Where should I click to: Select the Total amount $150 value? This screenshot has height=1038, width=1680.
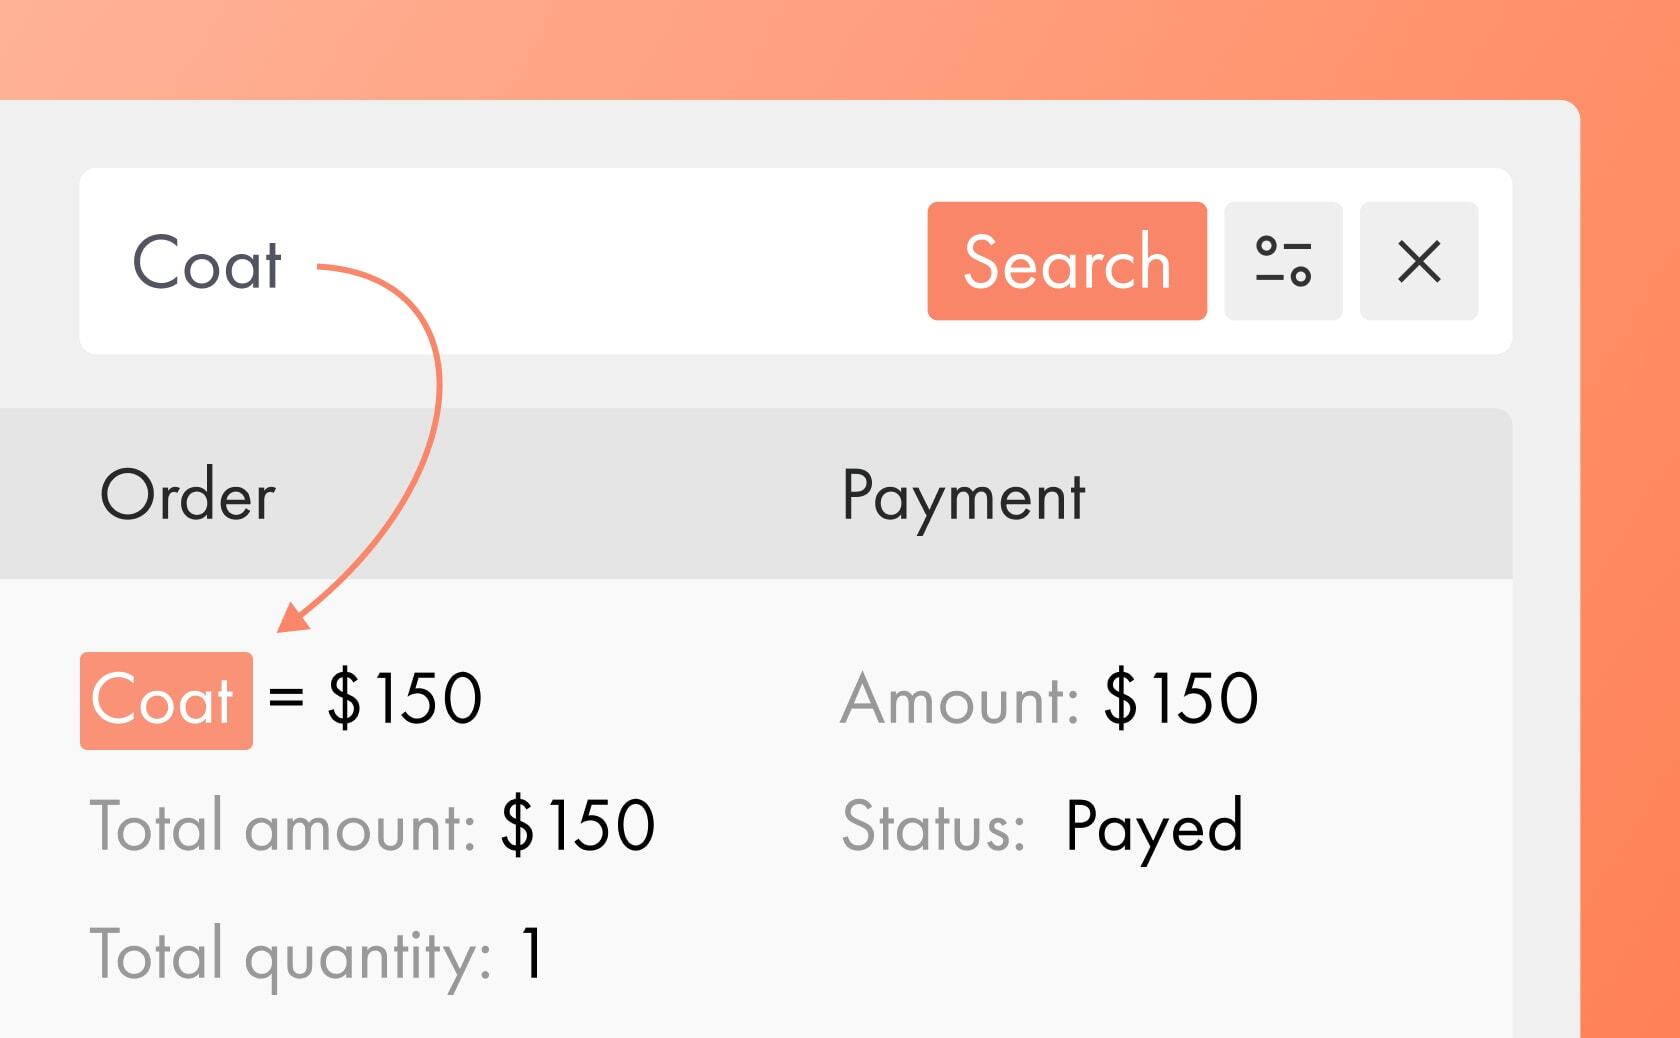[x=578, y=826]
